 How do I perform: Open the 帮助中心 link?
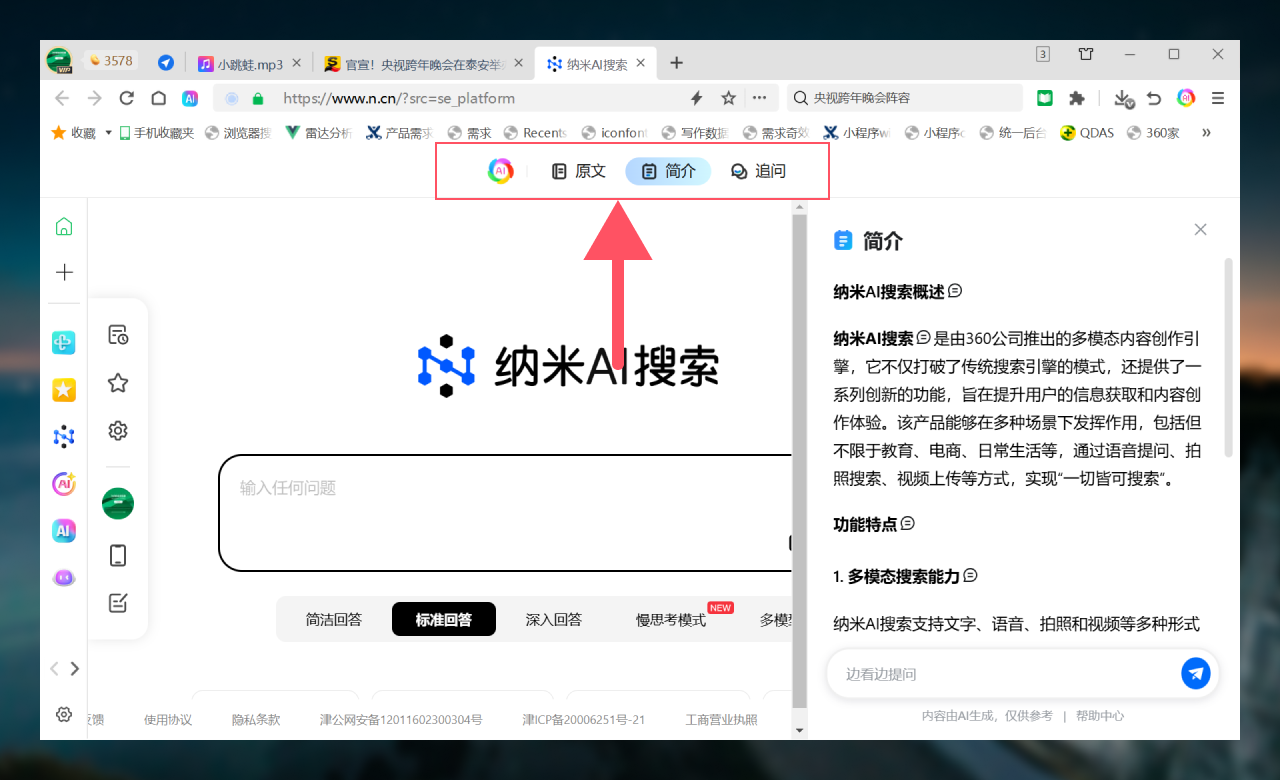1100,716
